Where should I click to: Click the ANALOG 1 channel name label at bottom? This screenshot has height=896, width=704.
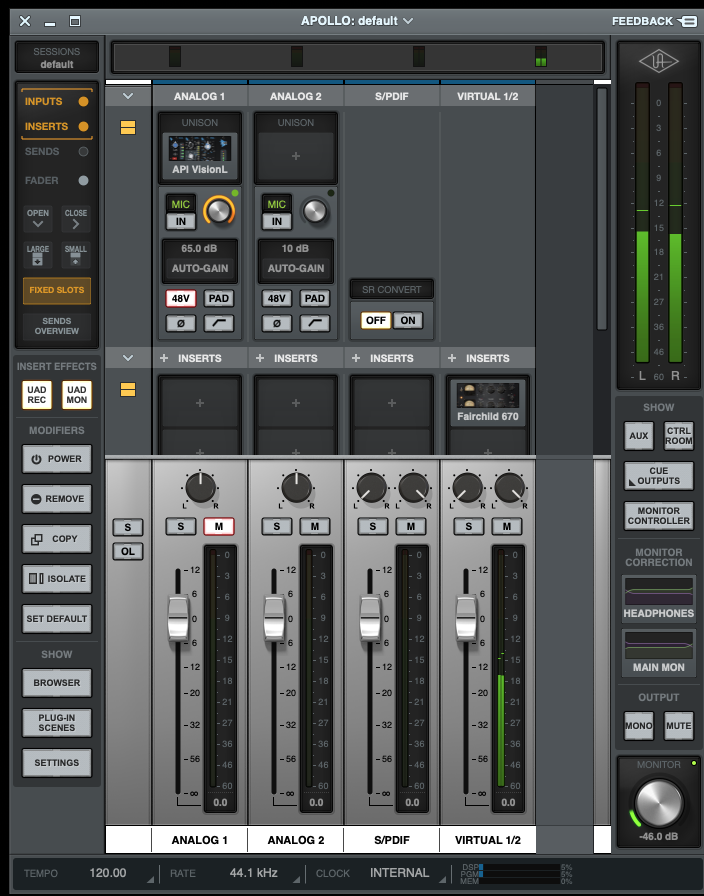click(x=199, y=840)
